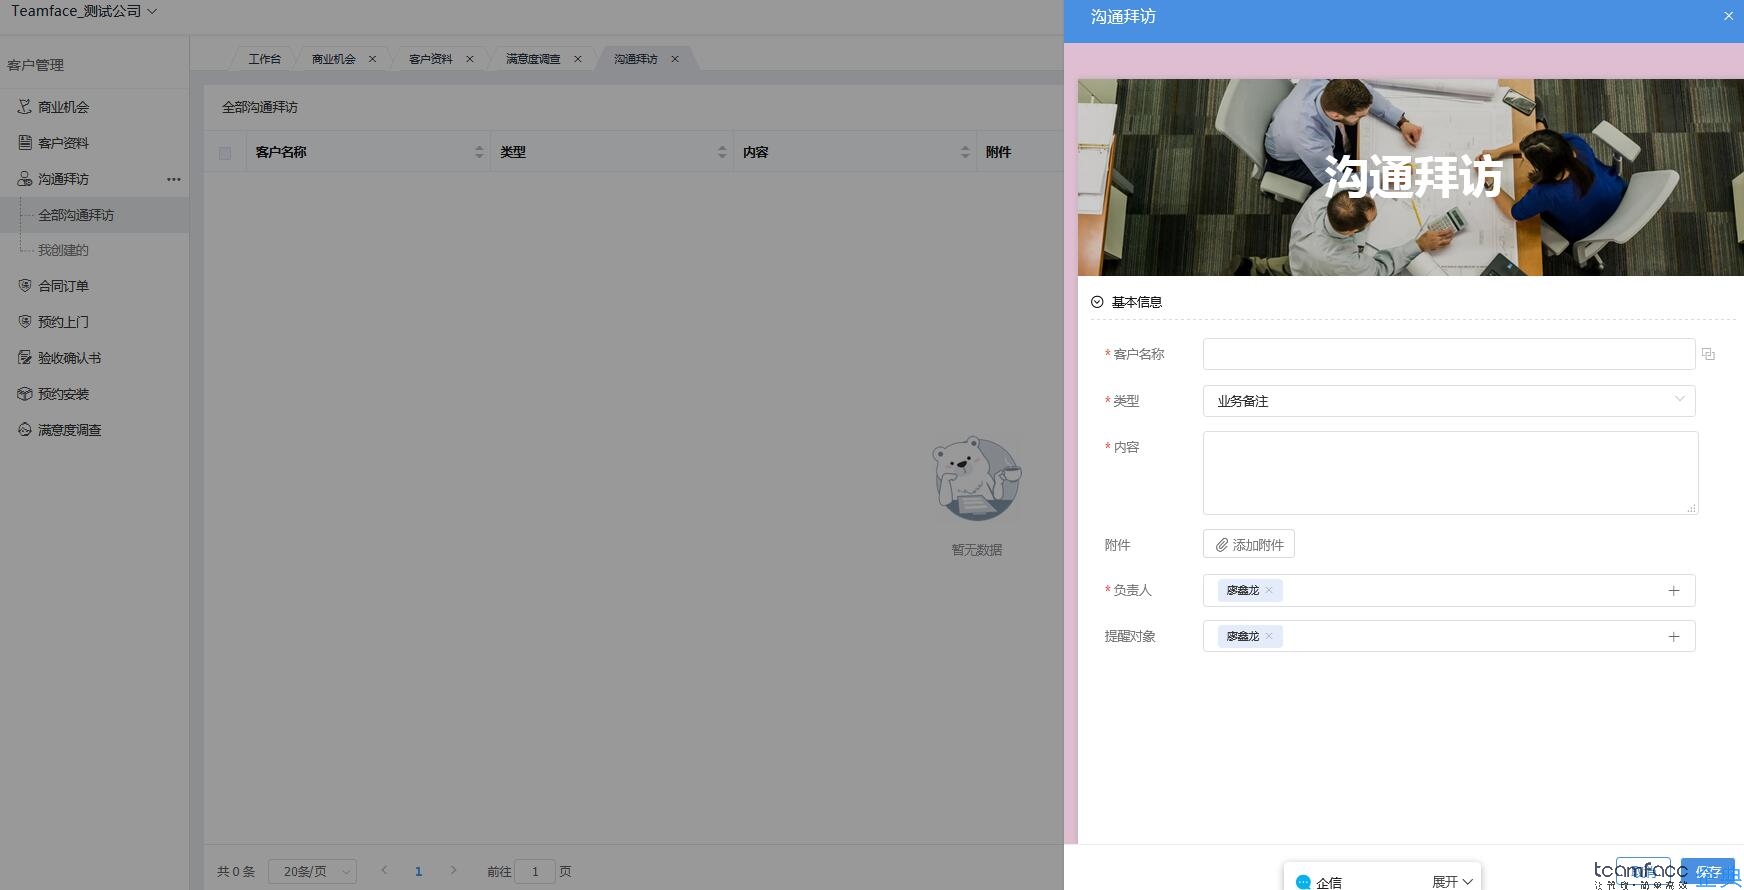
Task: Switch to the 客户资料 tab
Action: click(430, 59)
